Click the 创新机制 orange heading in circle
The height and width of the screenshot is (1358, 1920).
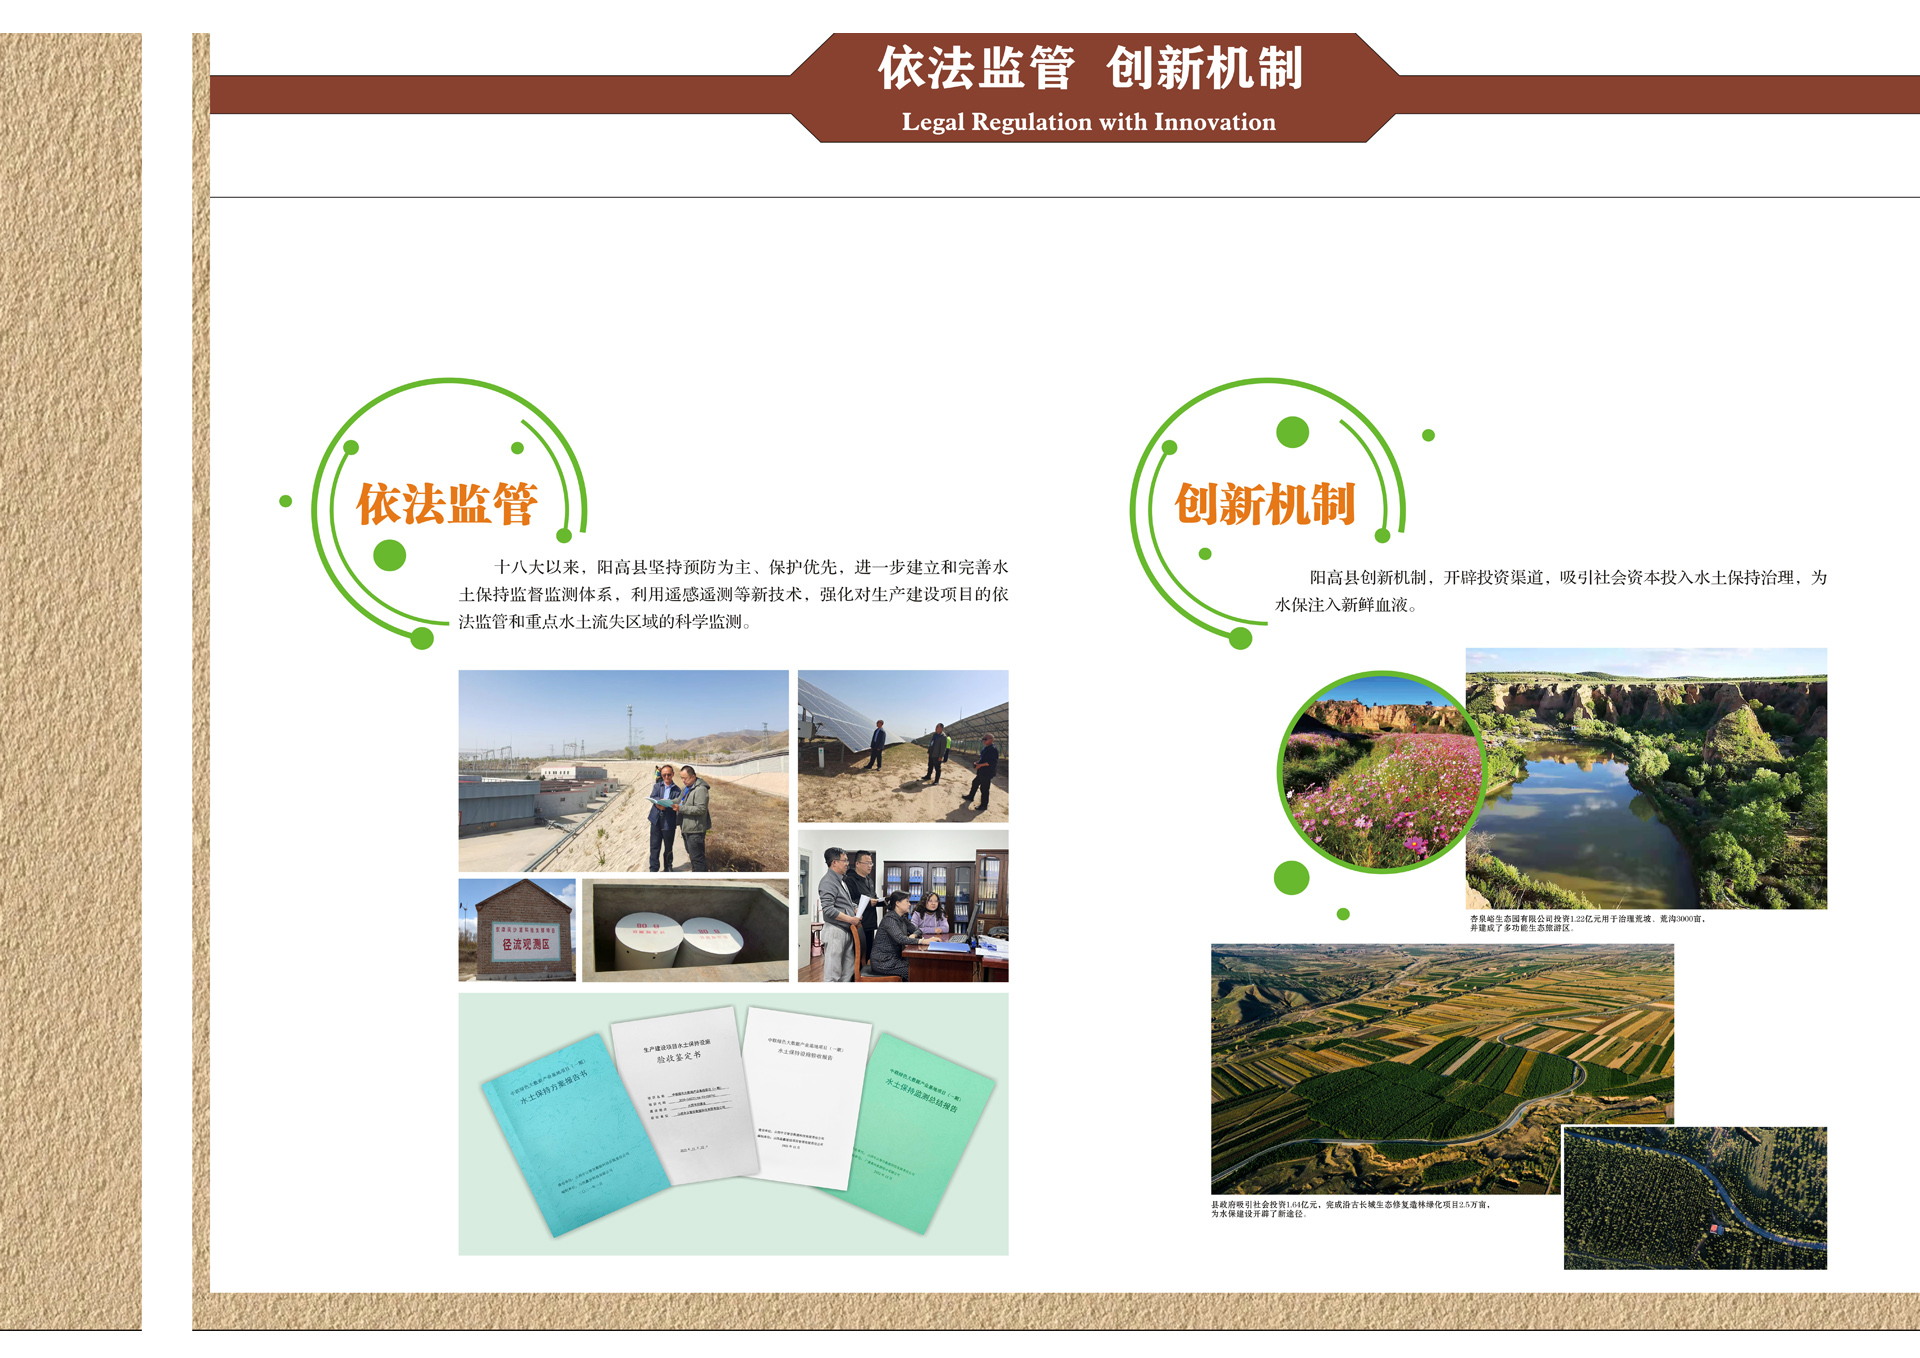click(x=1265, y=504)
